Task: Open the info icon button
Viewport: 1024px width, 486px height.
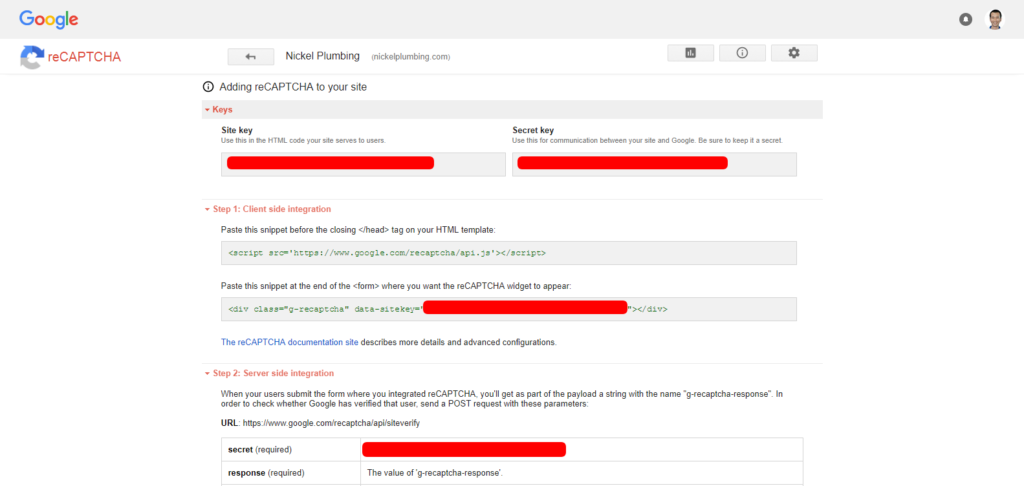Action: click(x=742, y=53)
